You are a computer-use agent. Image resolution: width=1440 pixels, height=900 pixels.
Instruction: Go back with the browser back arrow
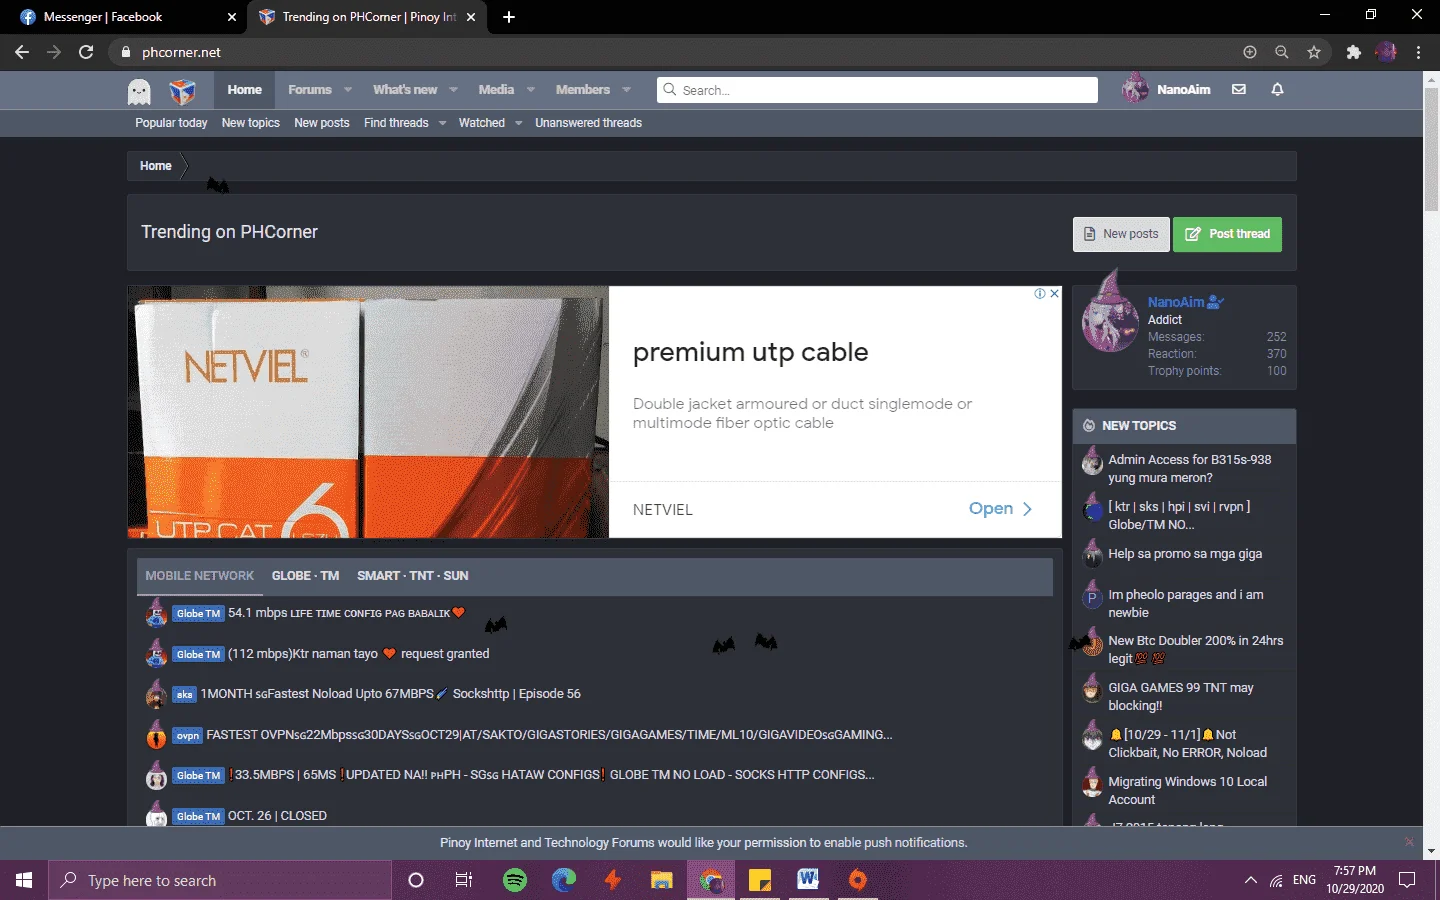point(22,52)
